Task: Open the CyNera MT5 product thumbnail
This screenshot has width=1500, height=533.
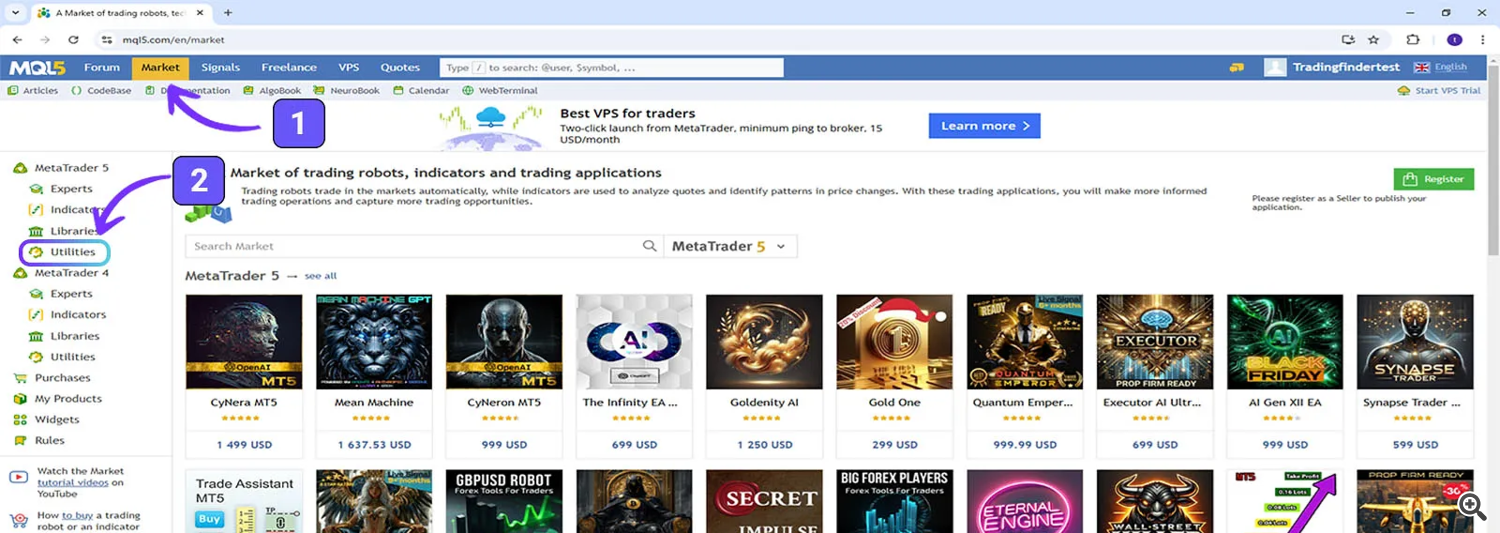Action: pos(244,341)
